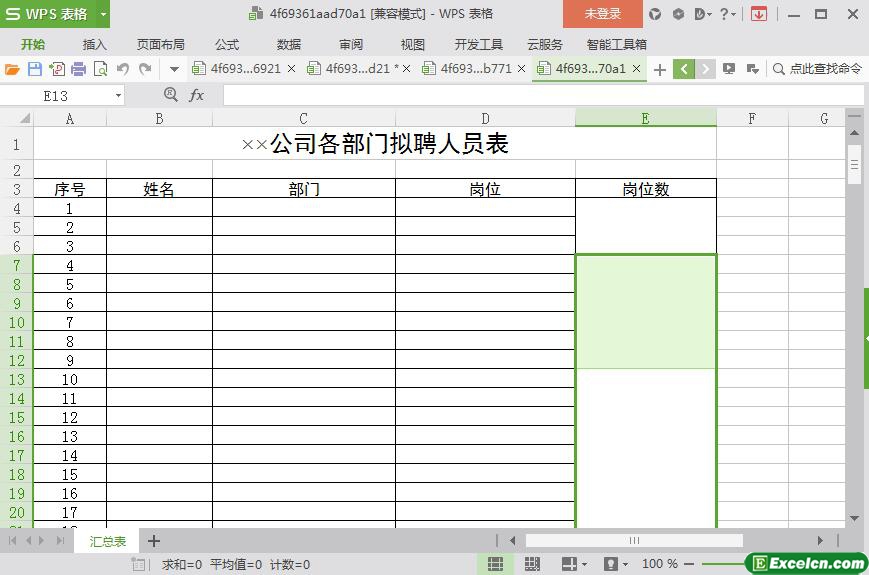Click the title ××公司各部门拟聘人员表
Screen dimensions: 869x575
375,144
